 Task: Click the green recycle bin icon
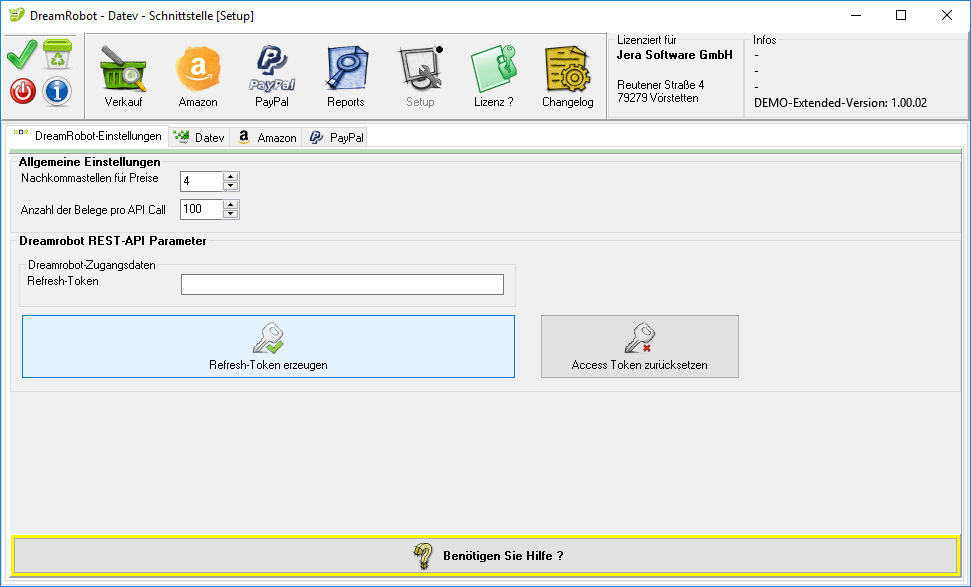click(x=57, y=54)
